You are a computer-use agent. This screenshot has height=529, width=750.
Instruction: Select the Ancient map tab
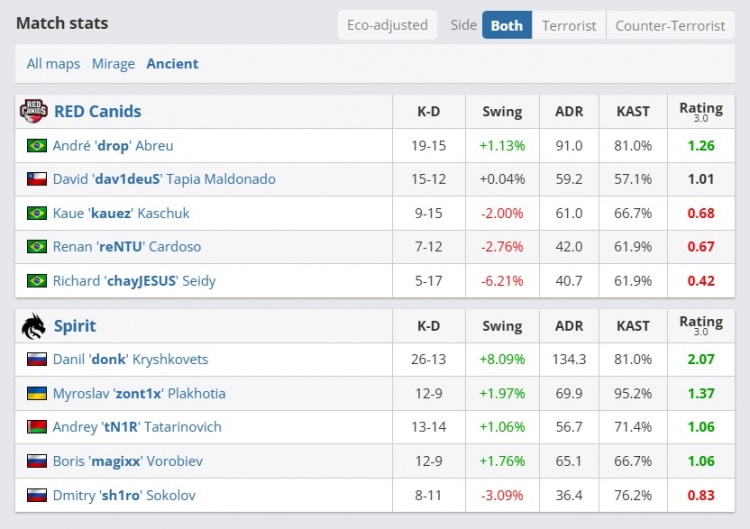coord(172,64)
